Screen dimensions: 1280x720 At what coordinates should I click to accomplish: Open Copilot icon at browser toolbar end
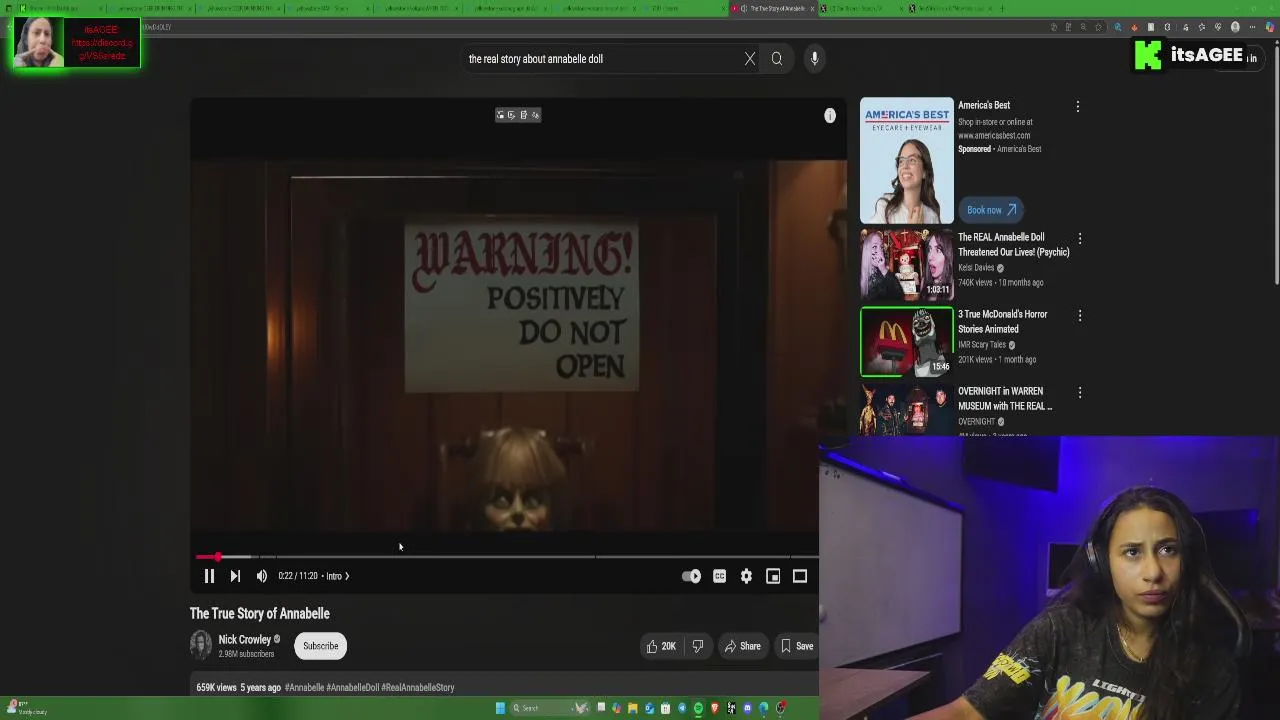[1270, 27]
